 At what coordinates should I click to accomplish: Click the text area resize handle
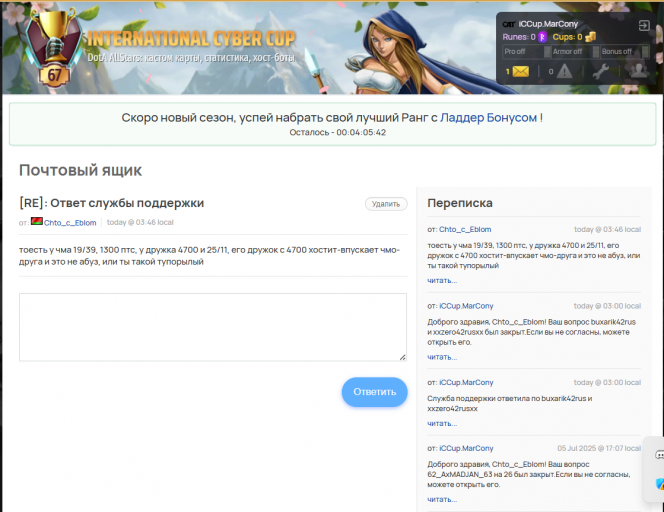402,357
